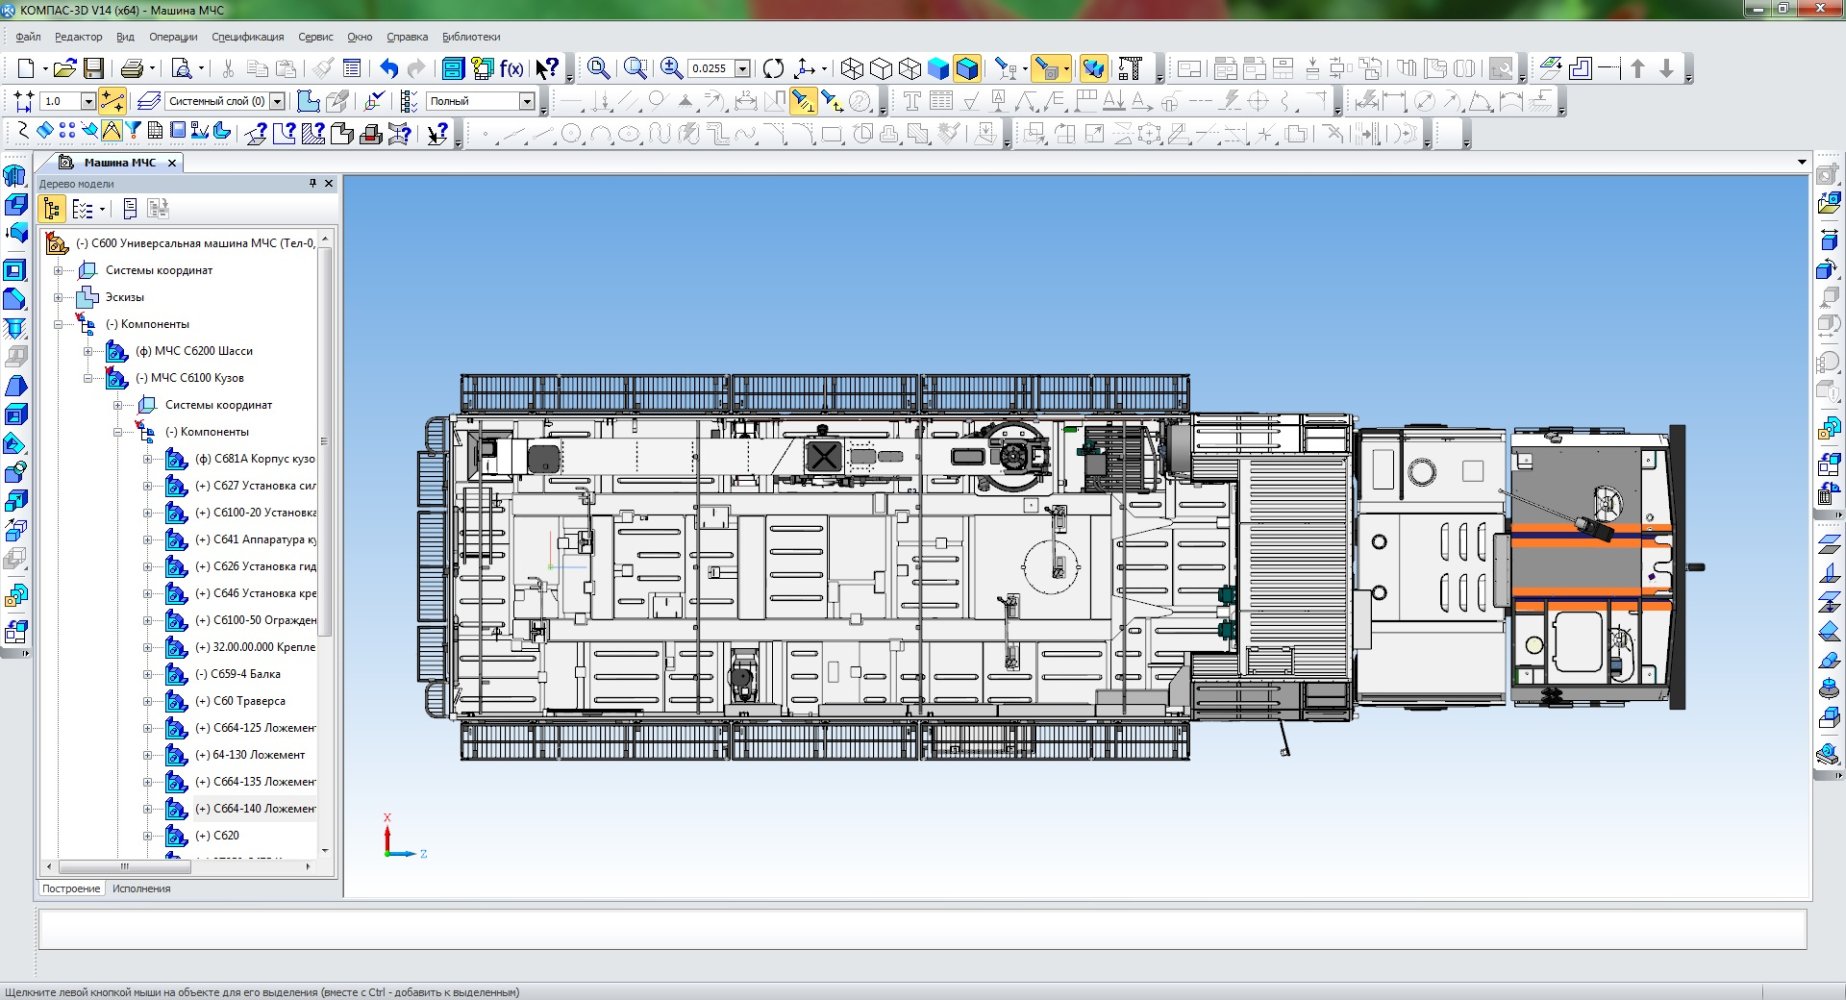Open the variables f(x) panel
The width and height of the screenshot is (1846, 1000).
coord(511,68)
